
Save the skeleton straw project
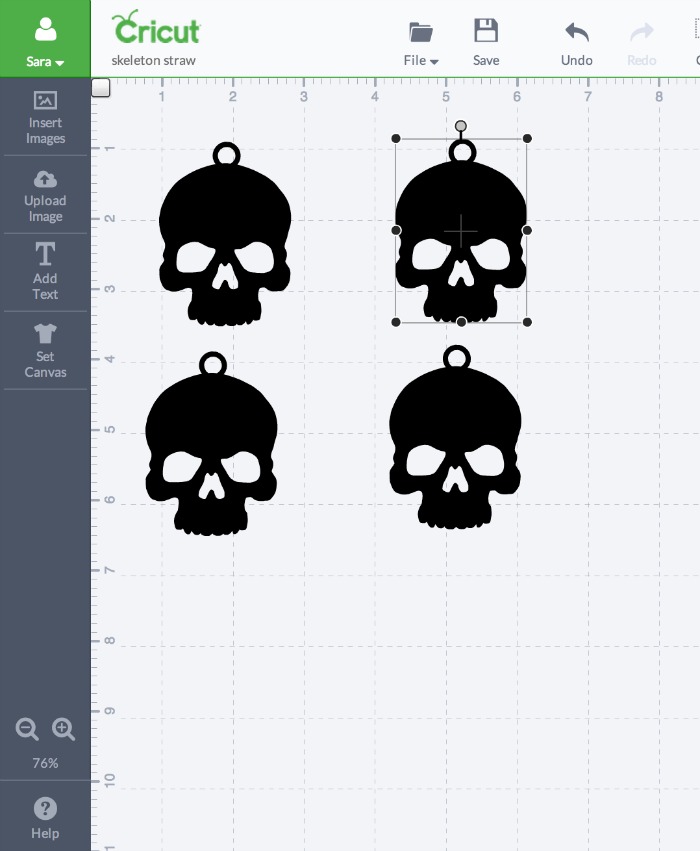[x=486, y=42]
